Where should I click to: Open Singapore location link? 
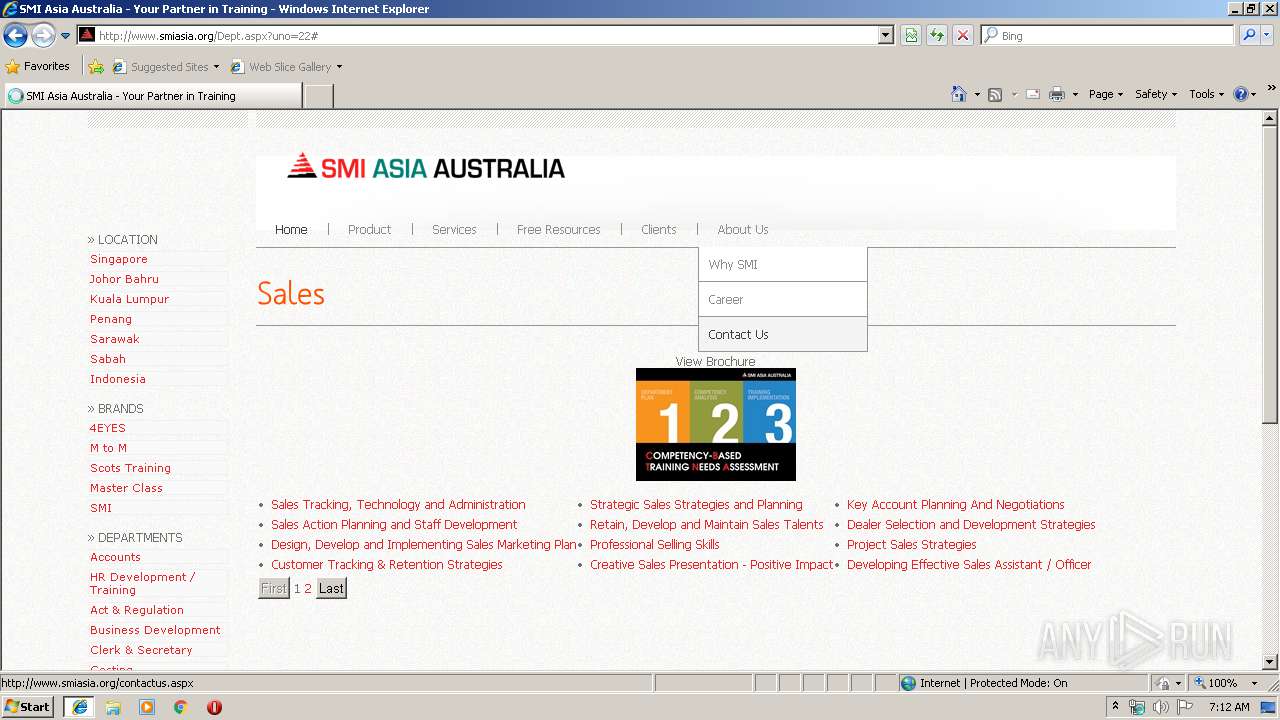(119, 259)
